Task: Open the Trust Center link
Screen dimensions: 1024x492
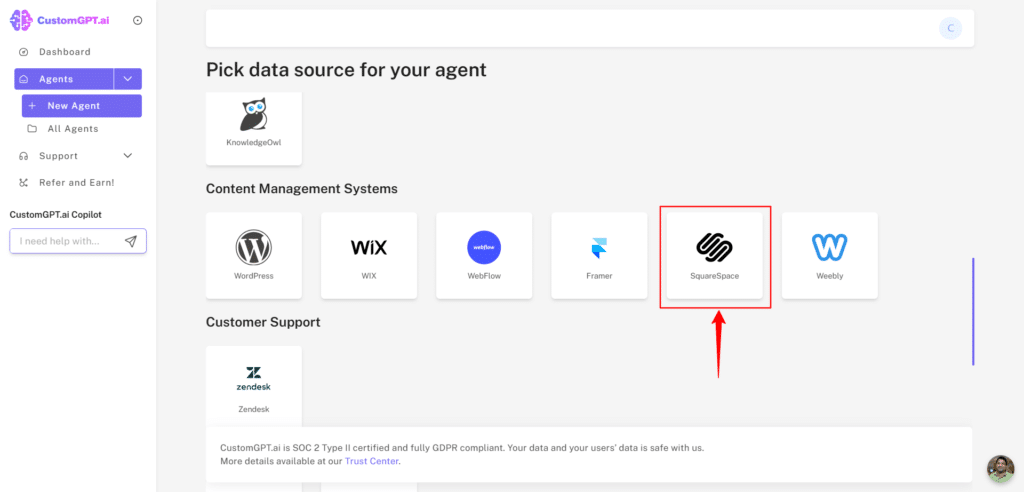Action: pos(371,461)
